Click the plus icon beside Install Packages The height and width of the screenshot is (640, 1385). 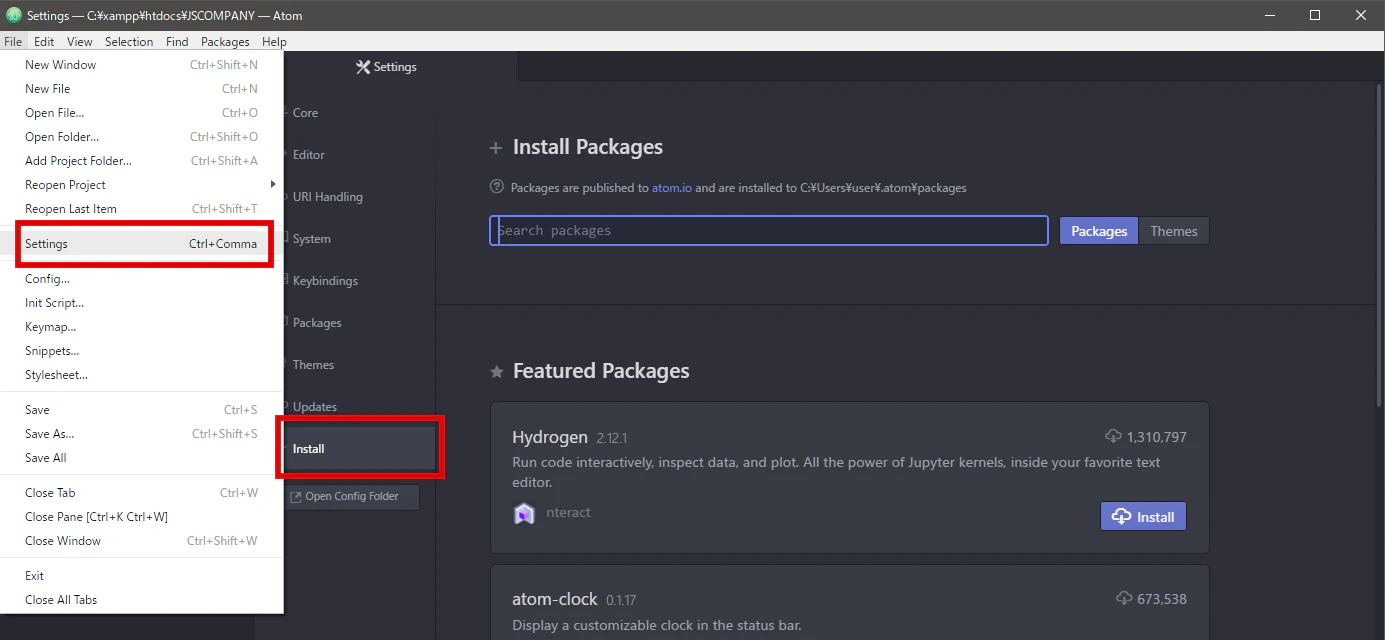click(x=495, y=148)
